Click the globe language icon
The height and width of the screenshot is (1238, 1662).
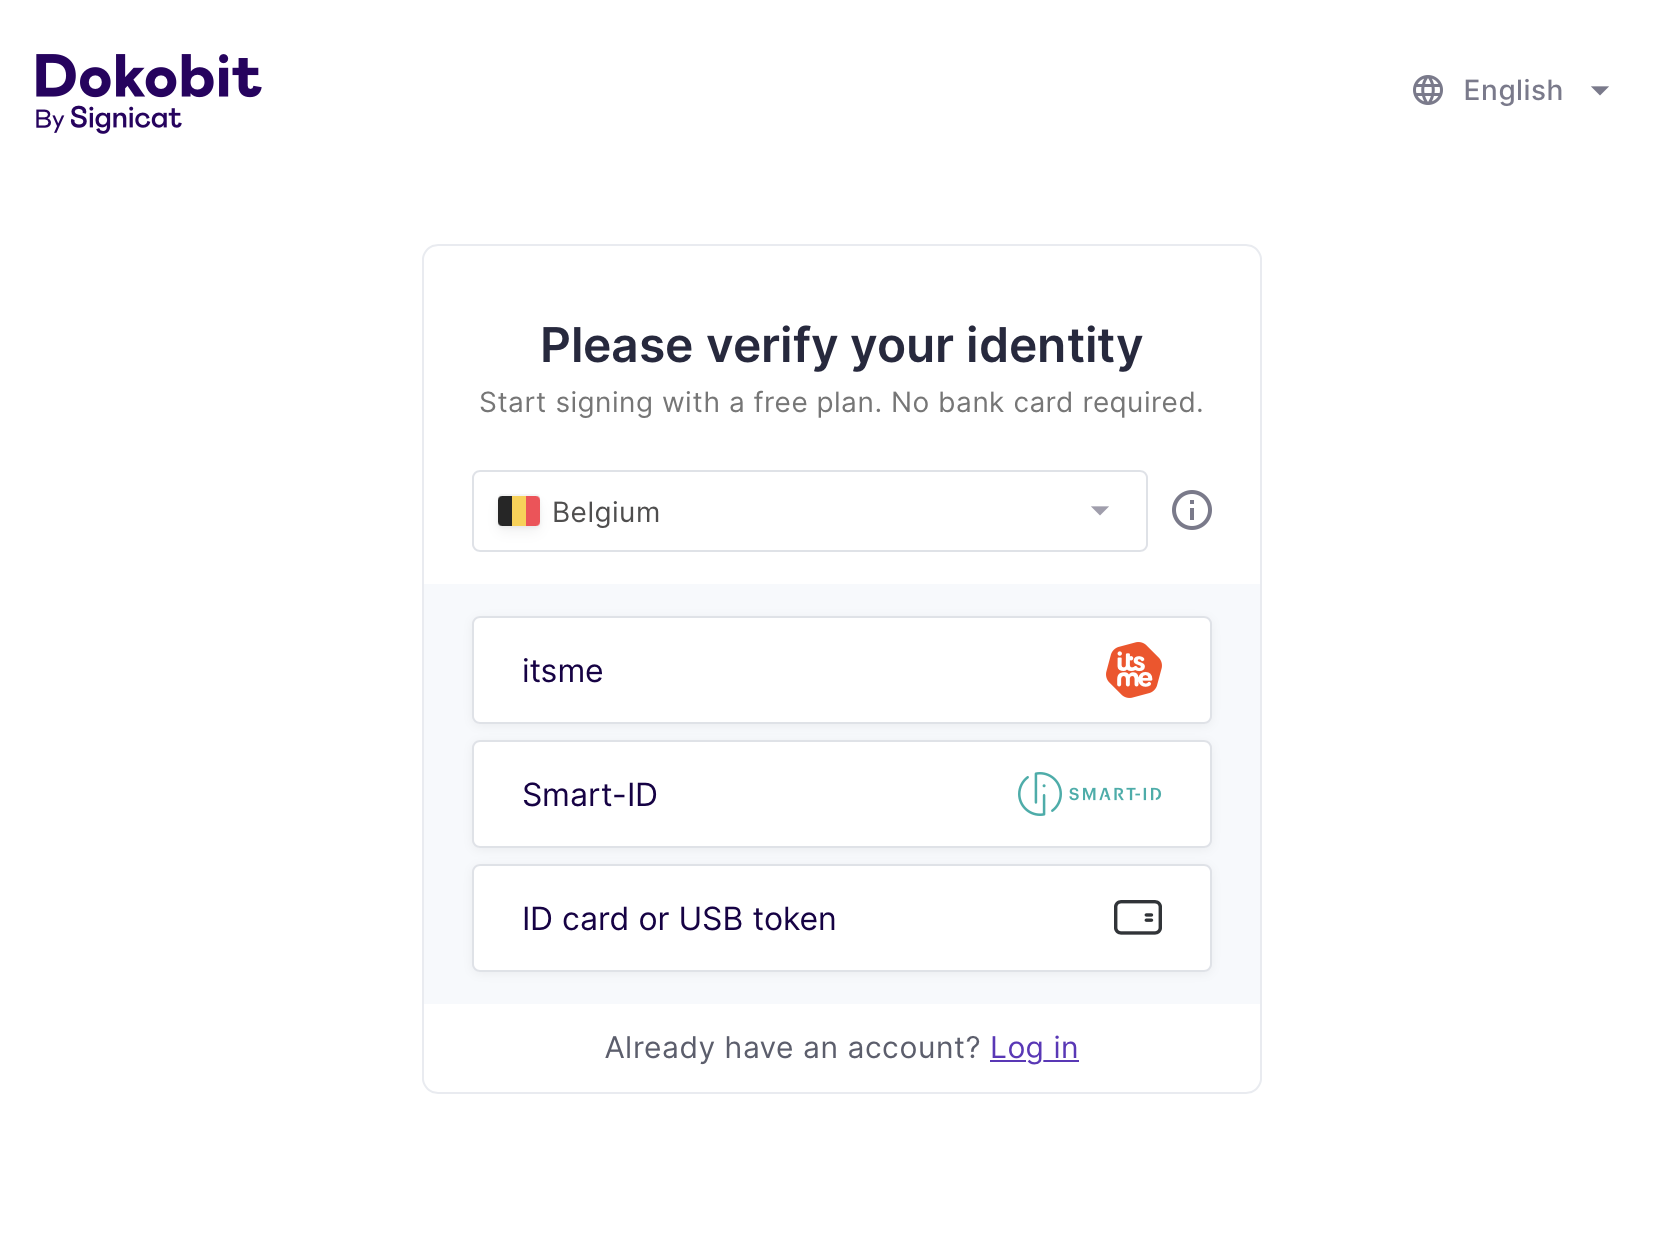[x=1427, y=90]
